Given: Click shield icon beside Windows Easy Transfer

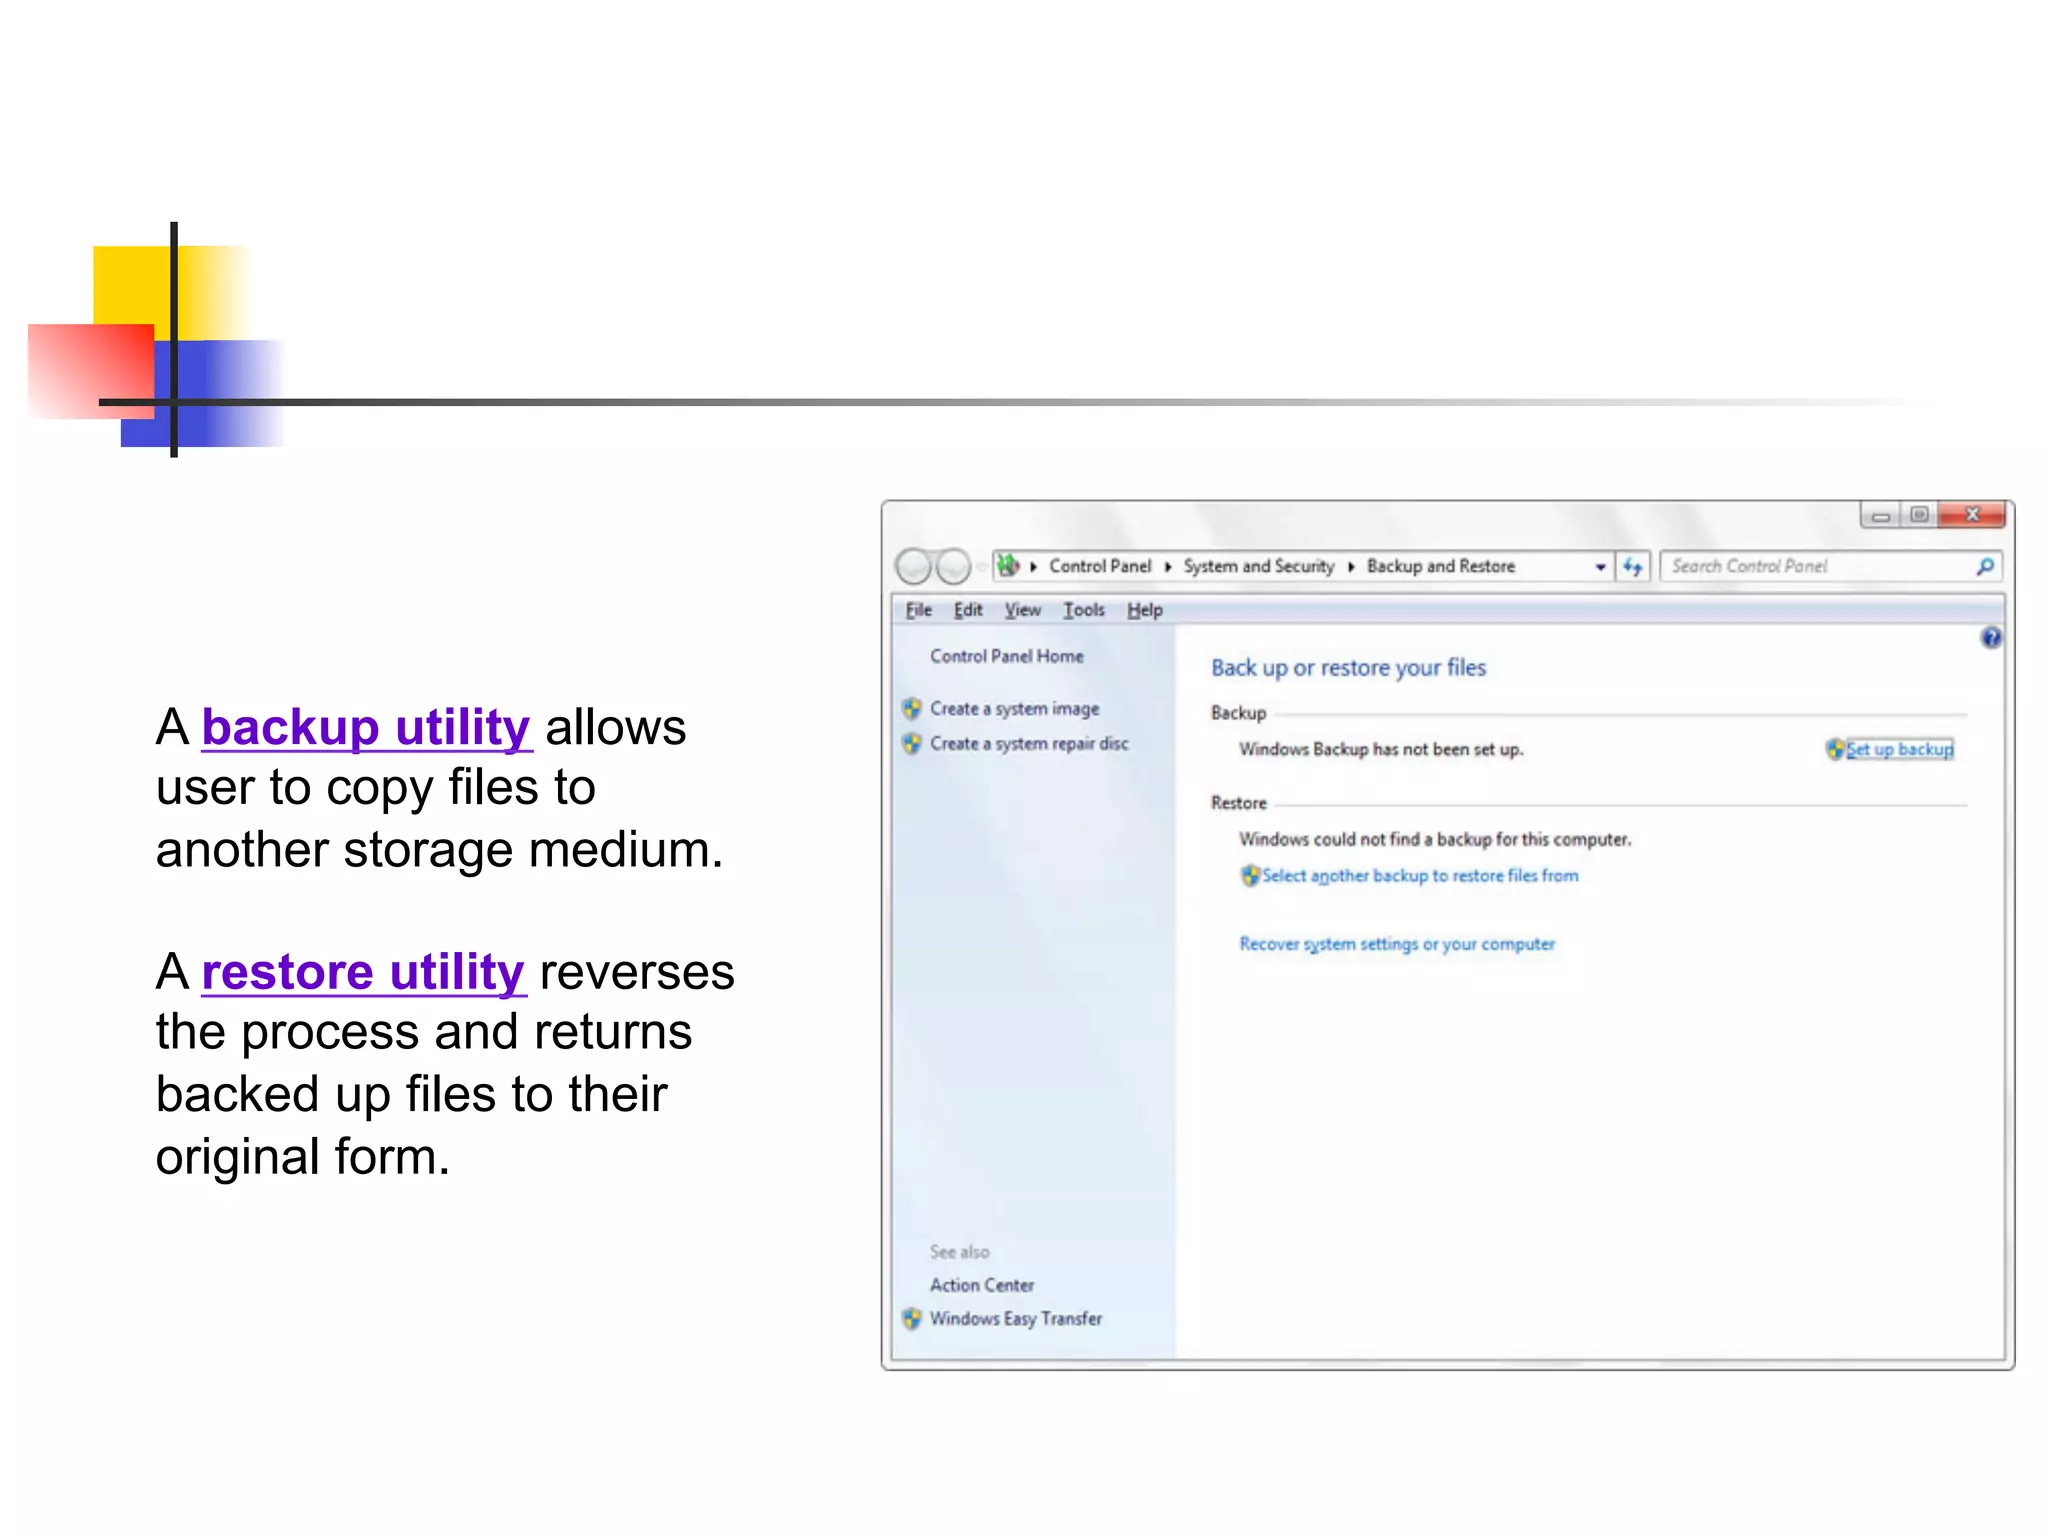Looking at the screenshot, I should tap(911, 1319).
